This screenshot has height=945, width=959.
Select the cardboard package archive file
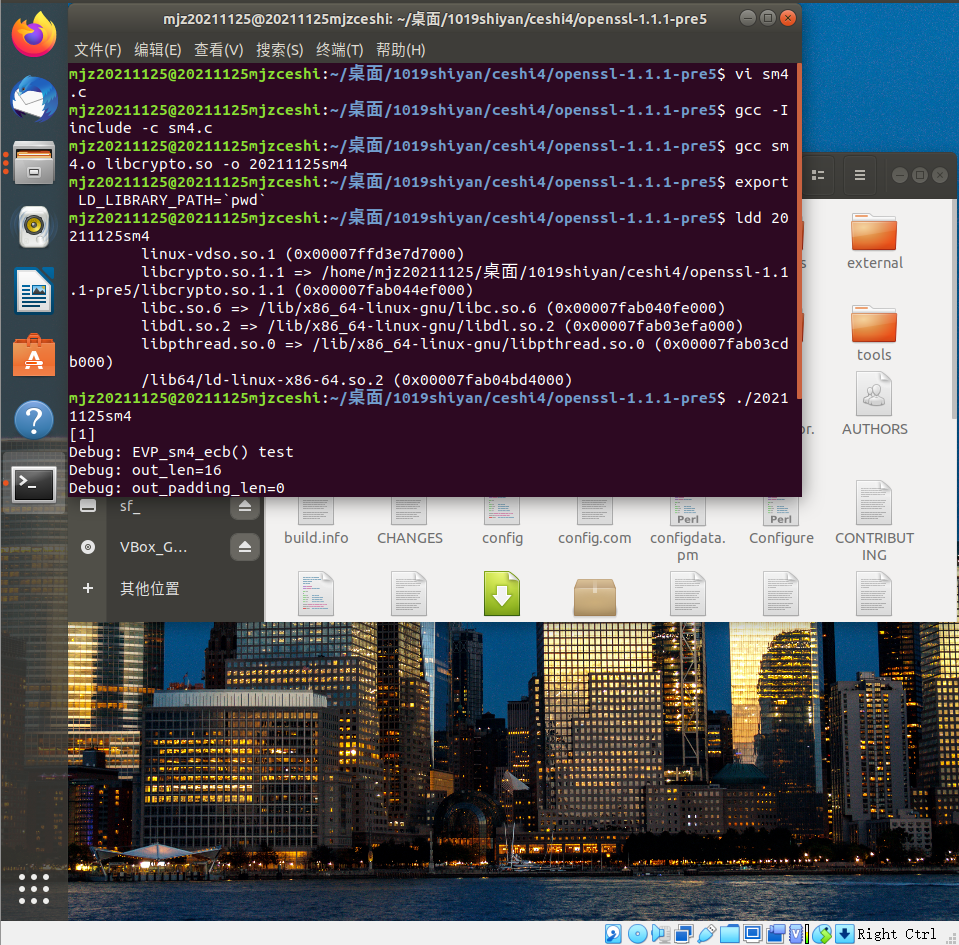coord(594,596)
